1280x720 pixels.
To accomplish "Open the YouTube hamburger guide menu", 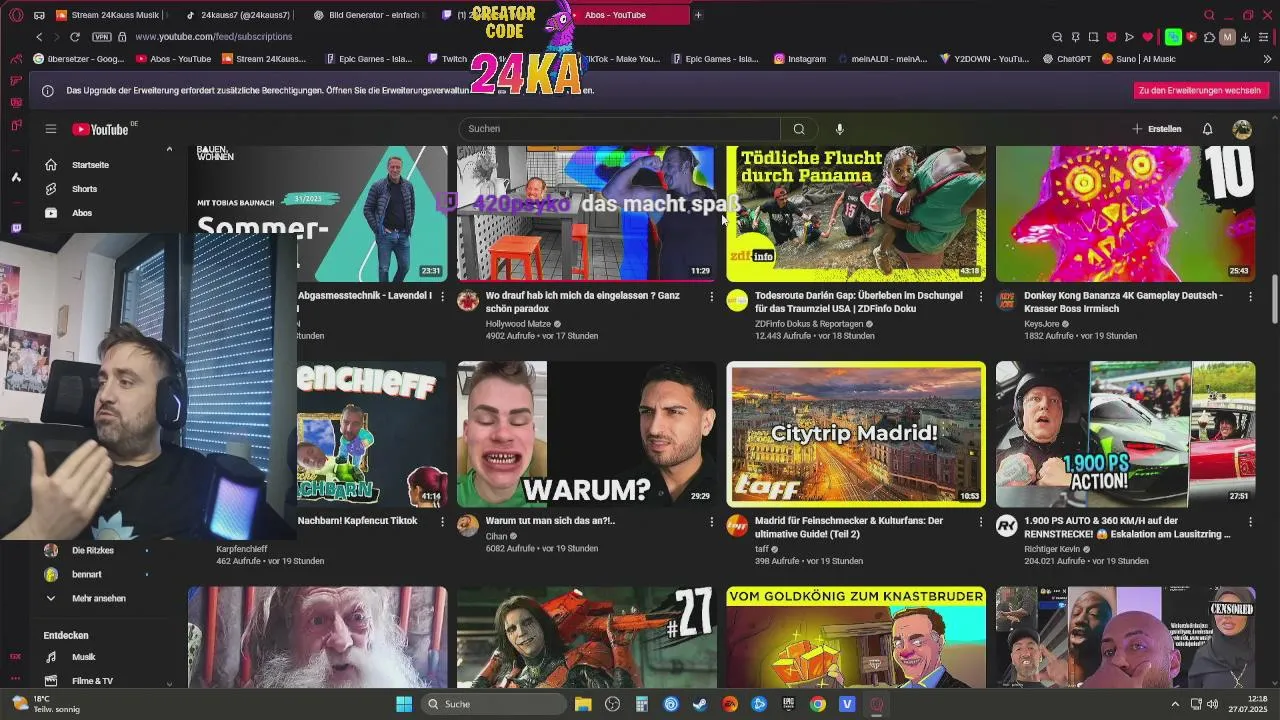I will [x=50, y=129].
